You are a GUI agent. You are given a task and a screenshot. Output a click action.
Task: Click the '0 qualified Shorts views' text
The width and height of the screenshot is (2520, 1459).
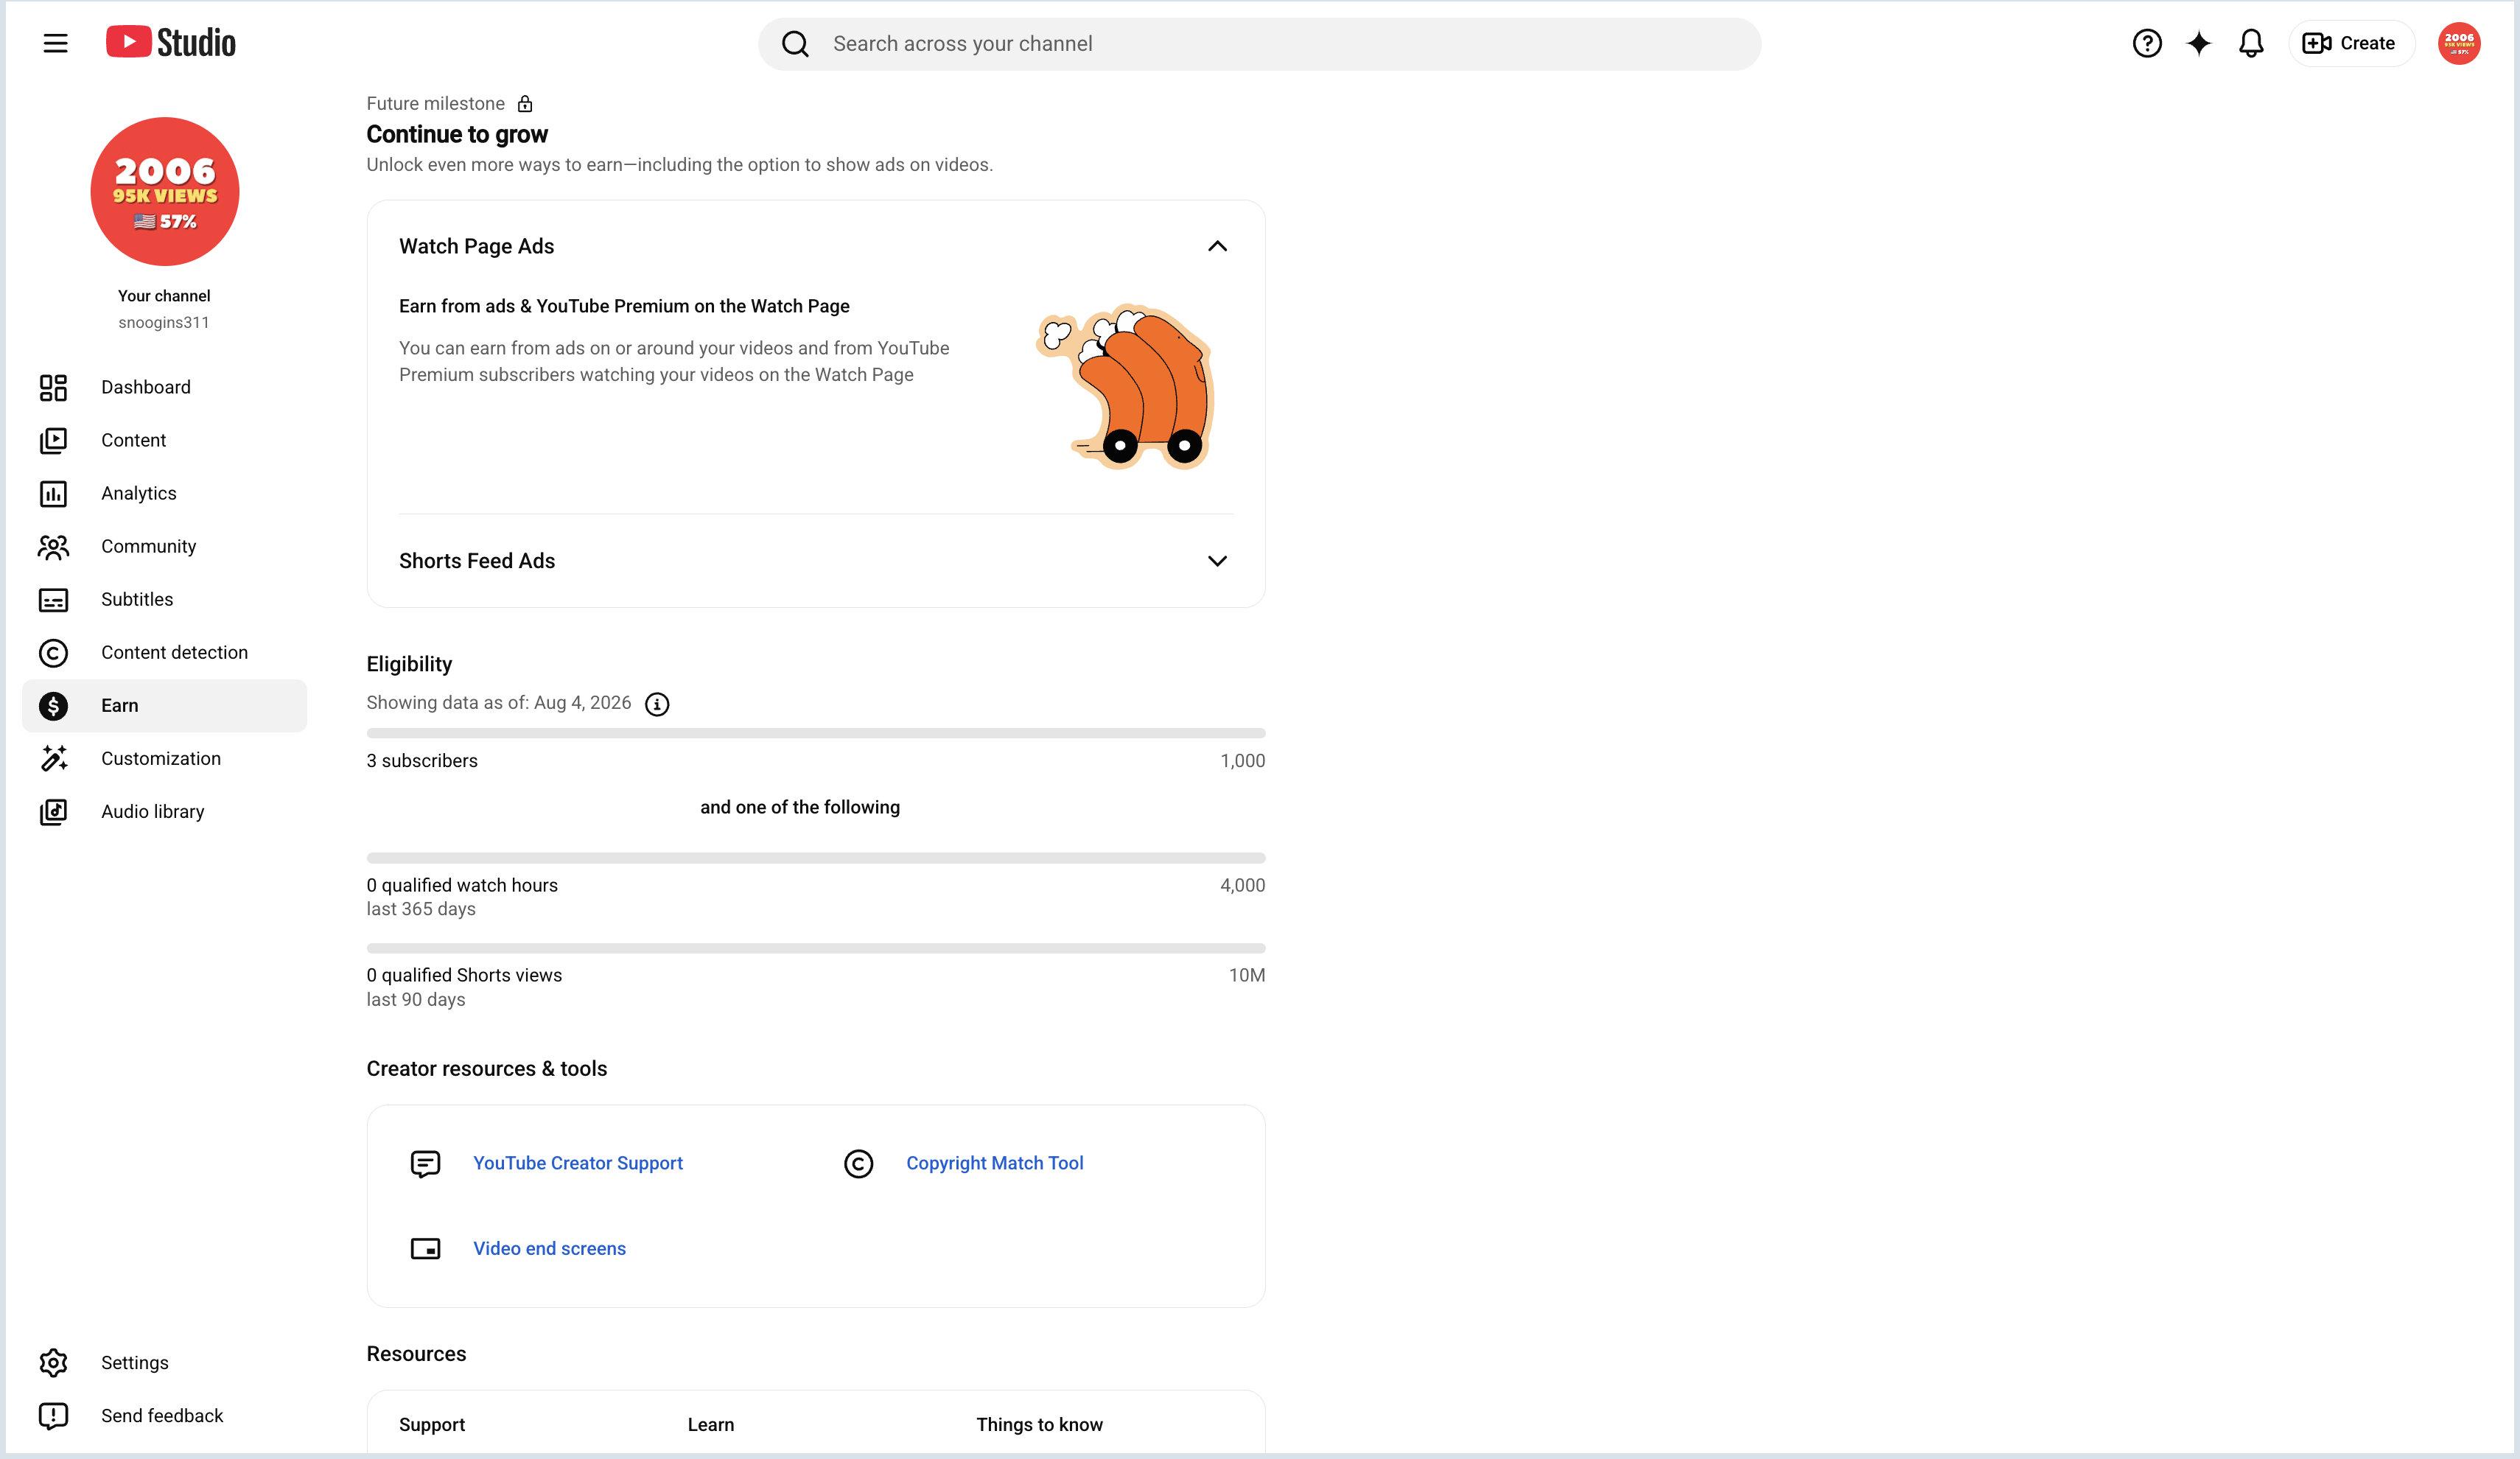coord(464,975)
